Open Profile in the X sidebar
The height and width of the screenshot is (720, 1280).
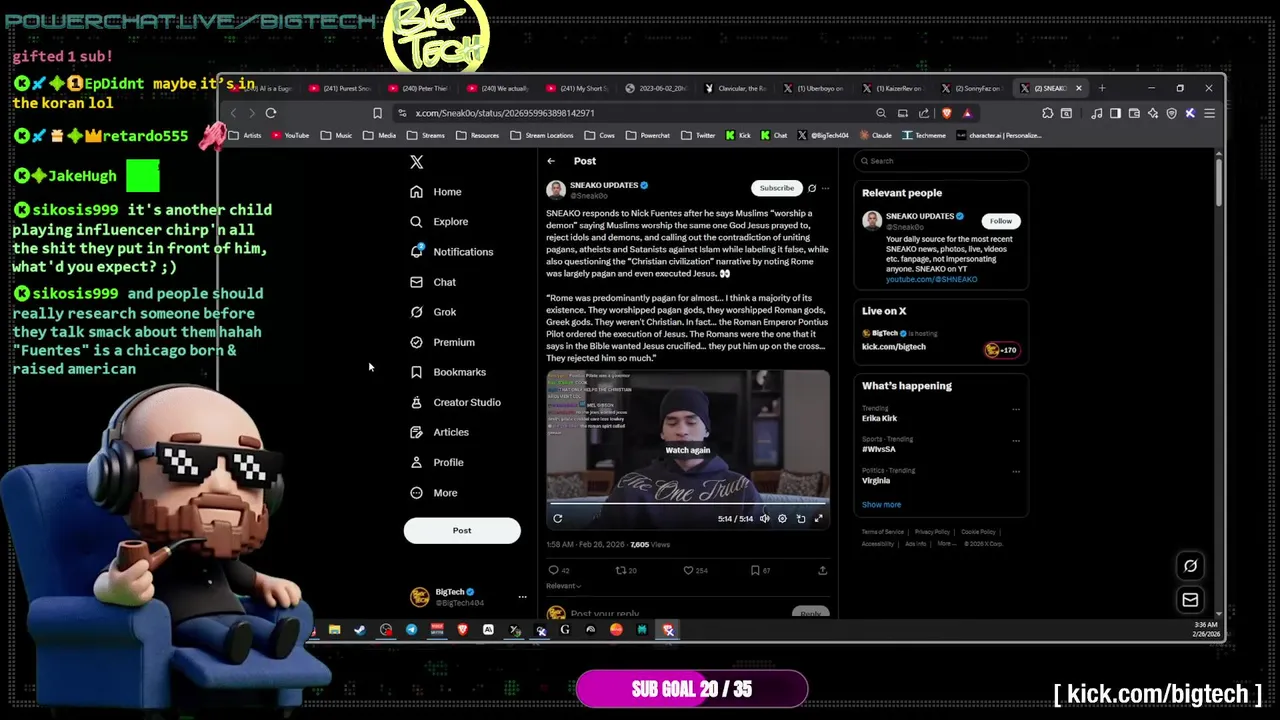(437, 462)
